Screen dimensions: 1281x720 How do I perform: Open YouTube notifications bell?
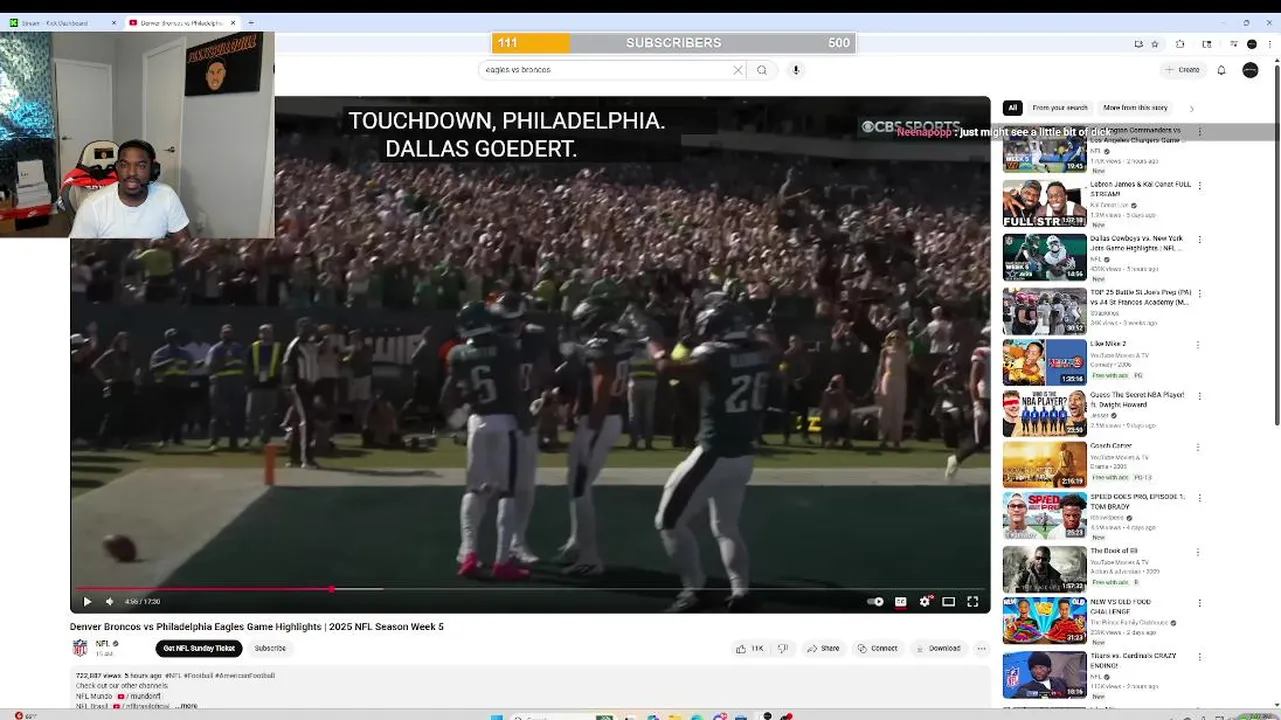pyautogui.click(x=1221, y=70)
